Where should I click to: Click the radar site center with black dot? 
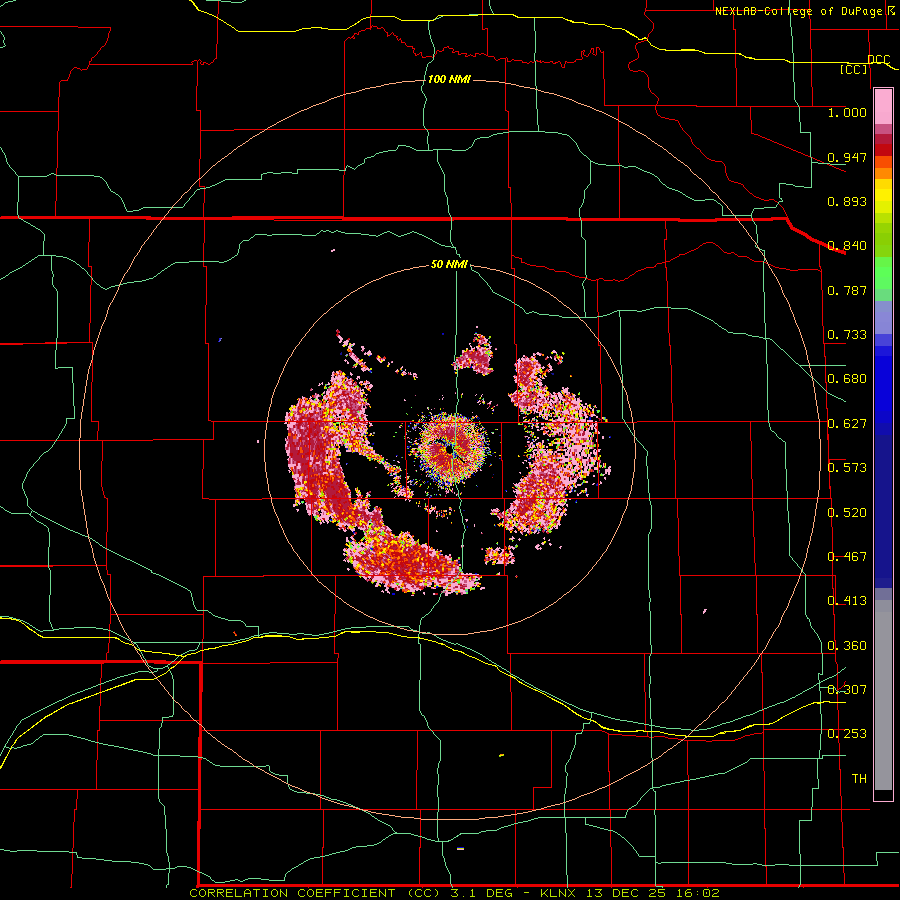tap(449, 450)
